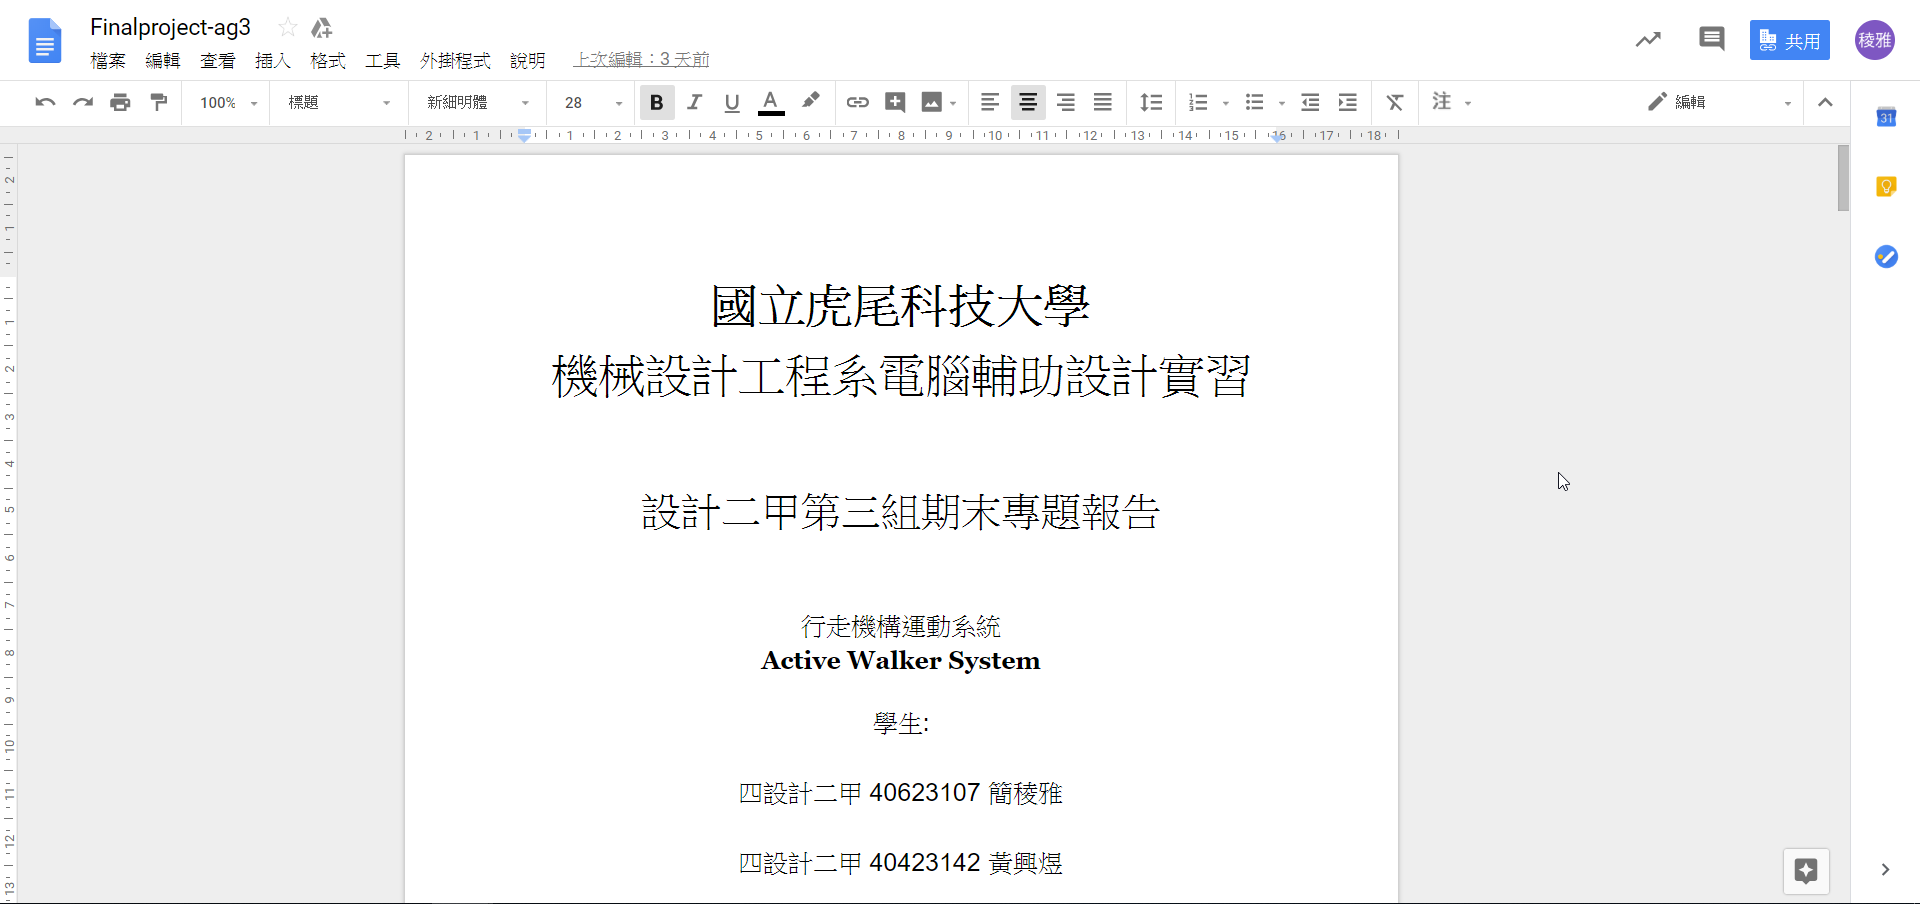The width and height of the screenshot is (1920, 904).
Task: Click the 共用 share button
Action: [x=1790, y=40]
